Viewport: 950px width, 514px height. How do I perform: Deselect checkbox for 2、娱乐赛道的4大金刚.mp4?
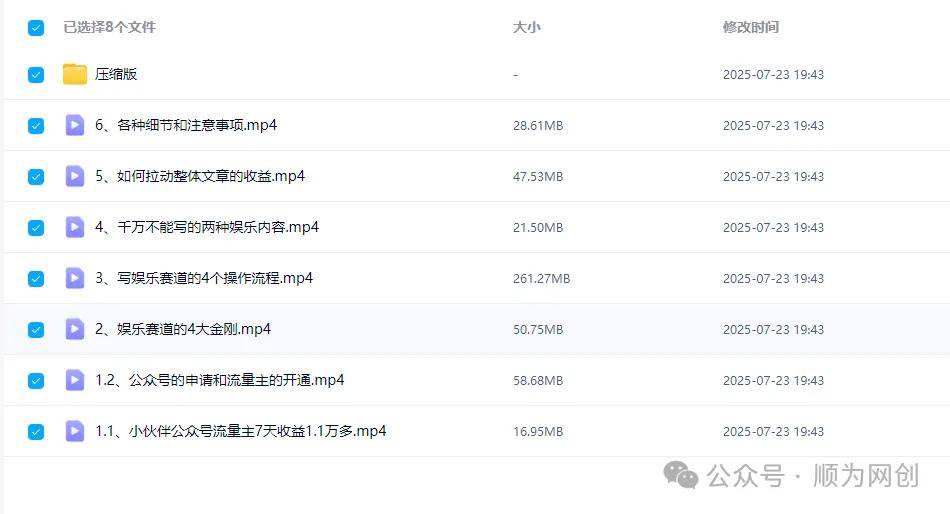[36, 330]
